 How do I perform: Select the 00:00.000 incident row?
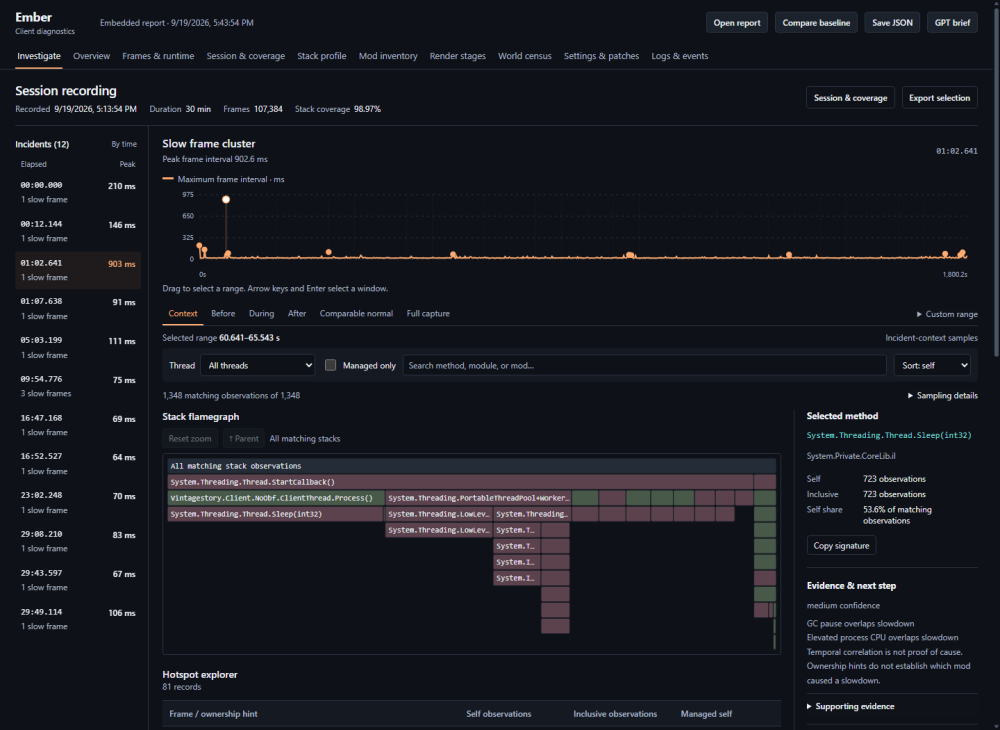pos(78,192)
